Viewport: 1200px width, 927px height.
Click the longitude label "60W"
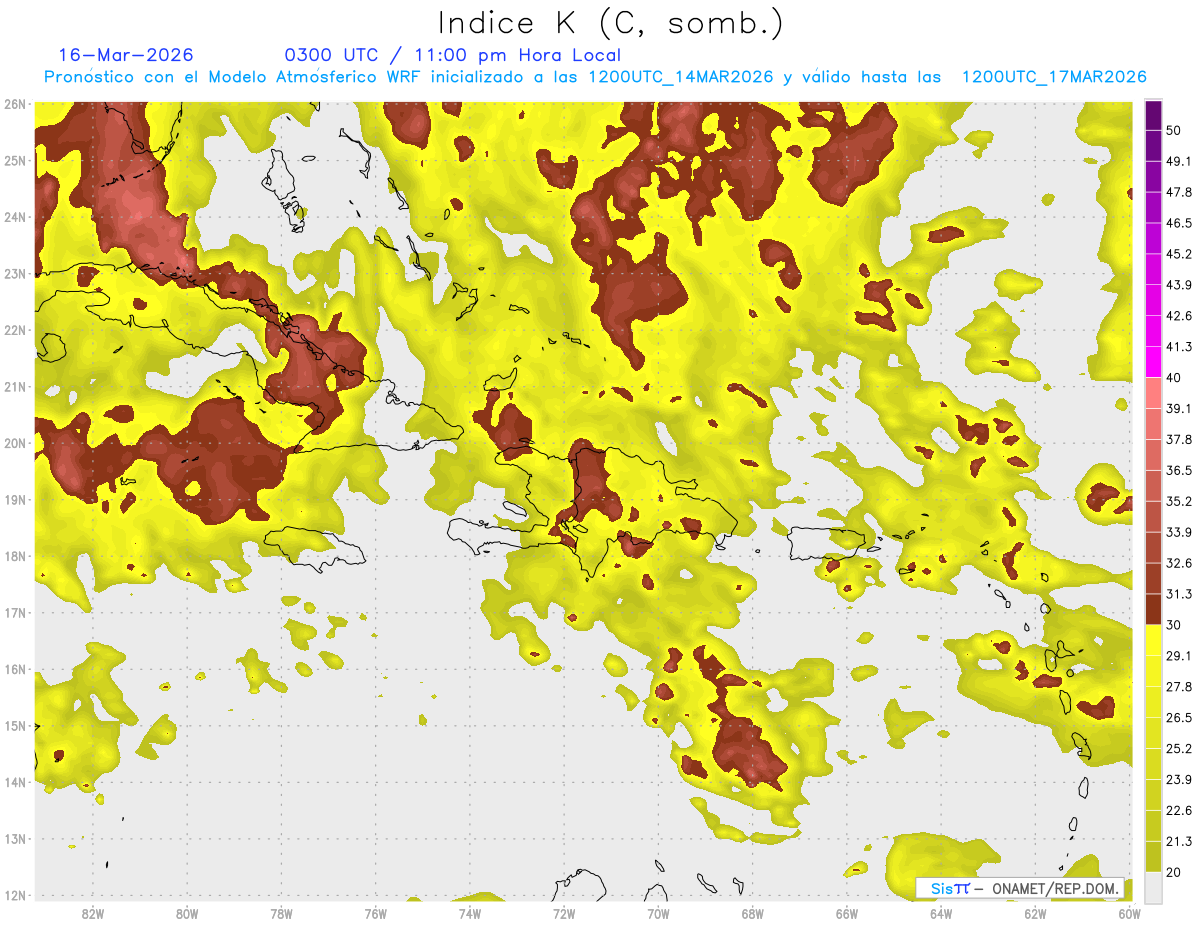(x=1129, y=914)
